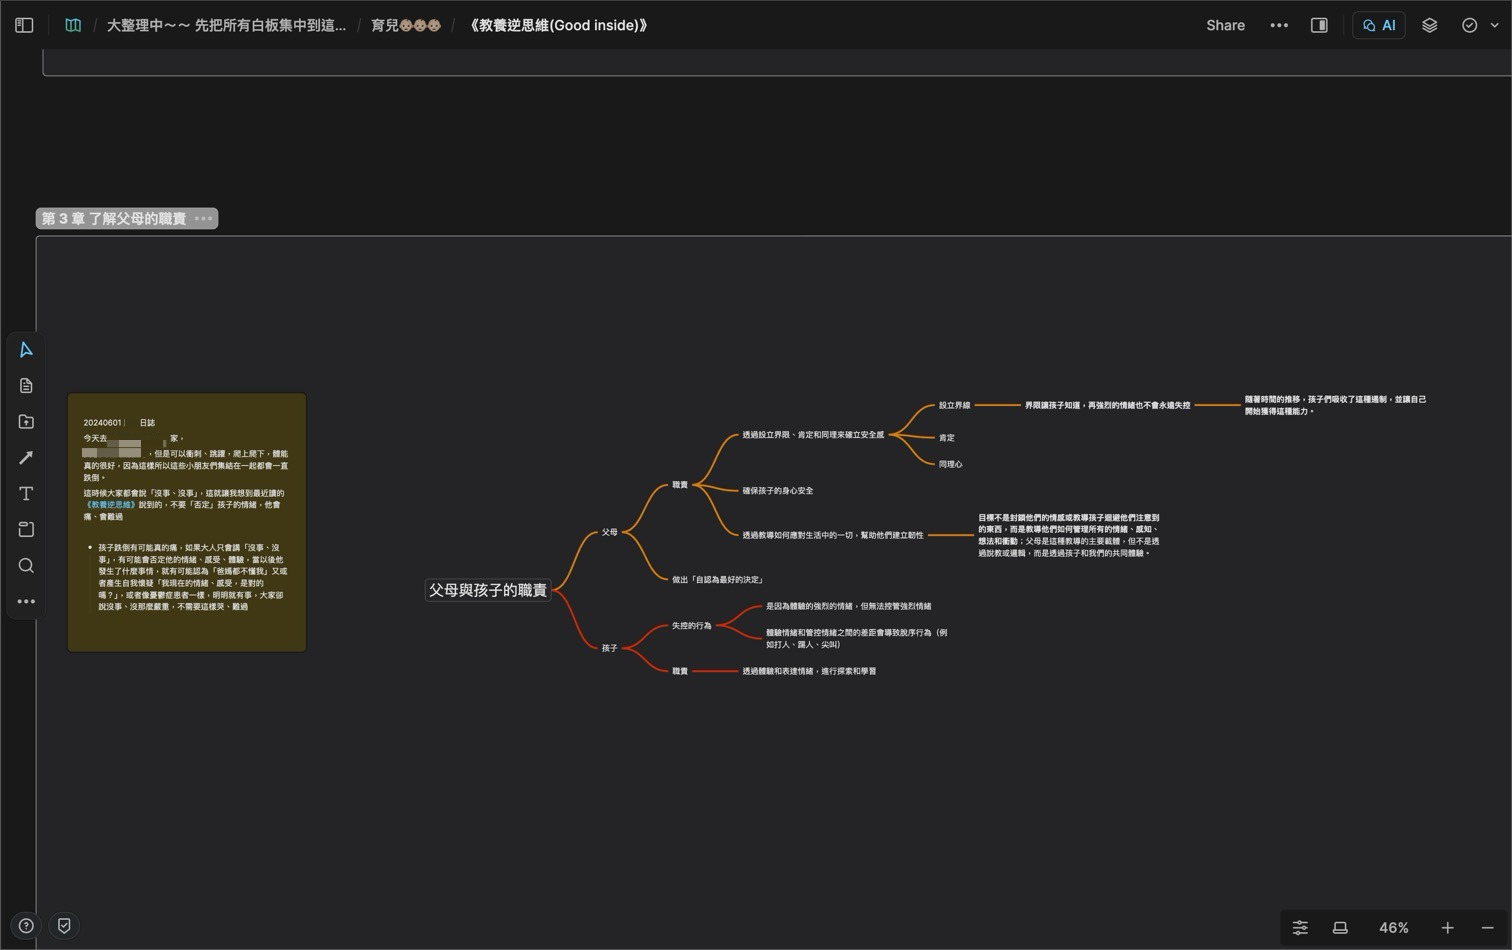
Task: Select the 父母與孩子的職責 mind map root node
Action: 488,590
